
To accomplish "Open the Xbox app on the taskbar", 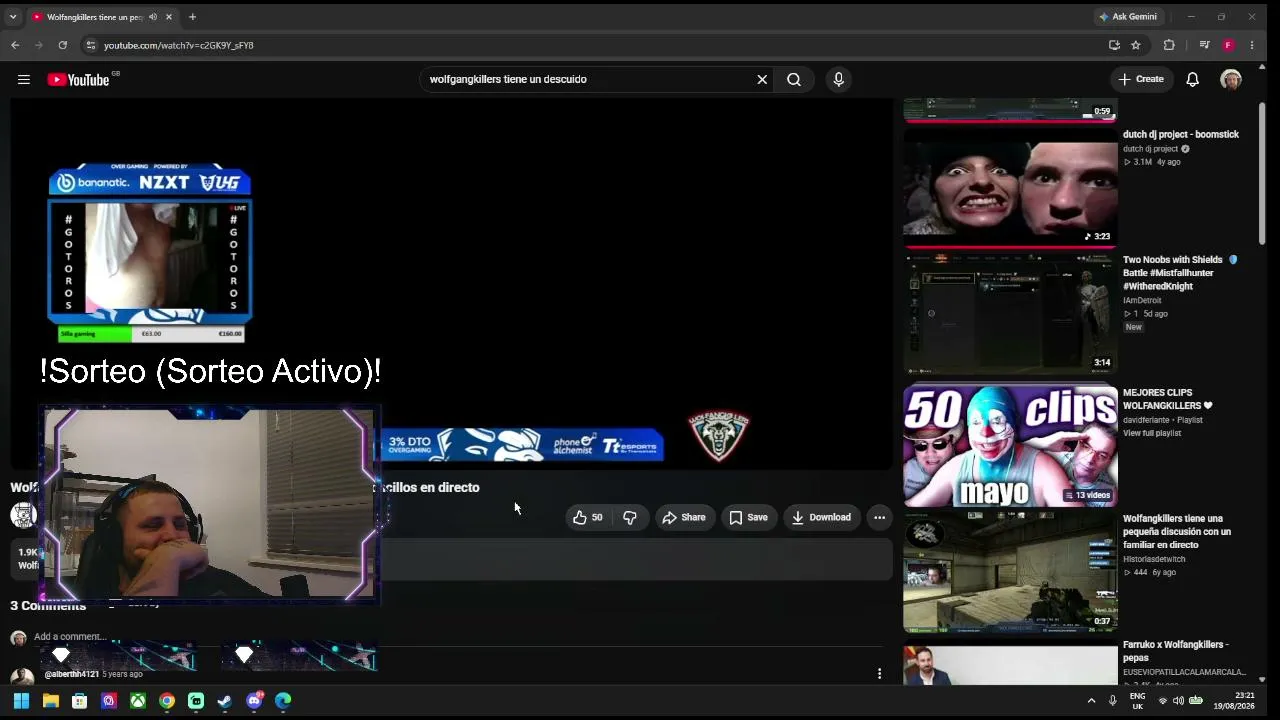I will (x=138, y=701).
